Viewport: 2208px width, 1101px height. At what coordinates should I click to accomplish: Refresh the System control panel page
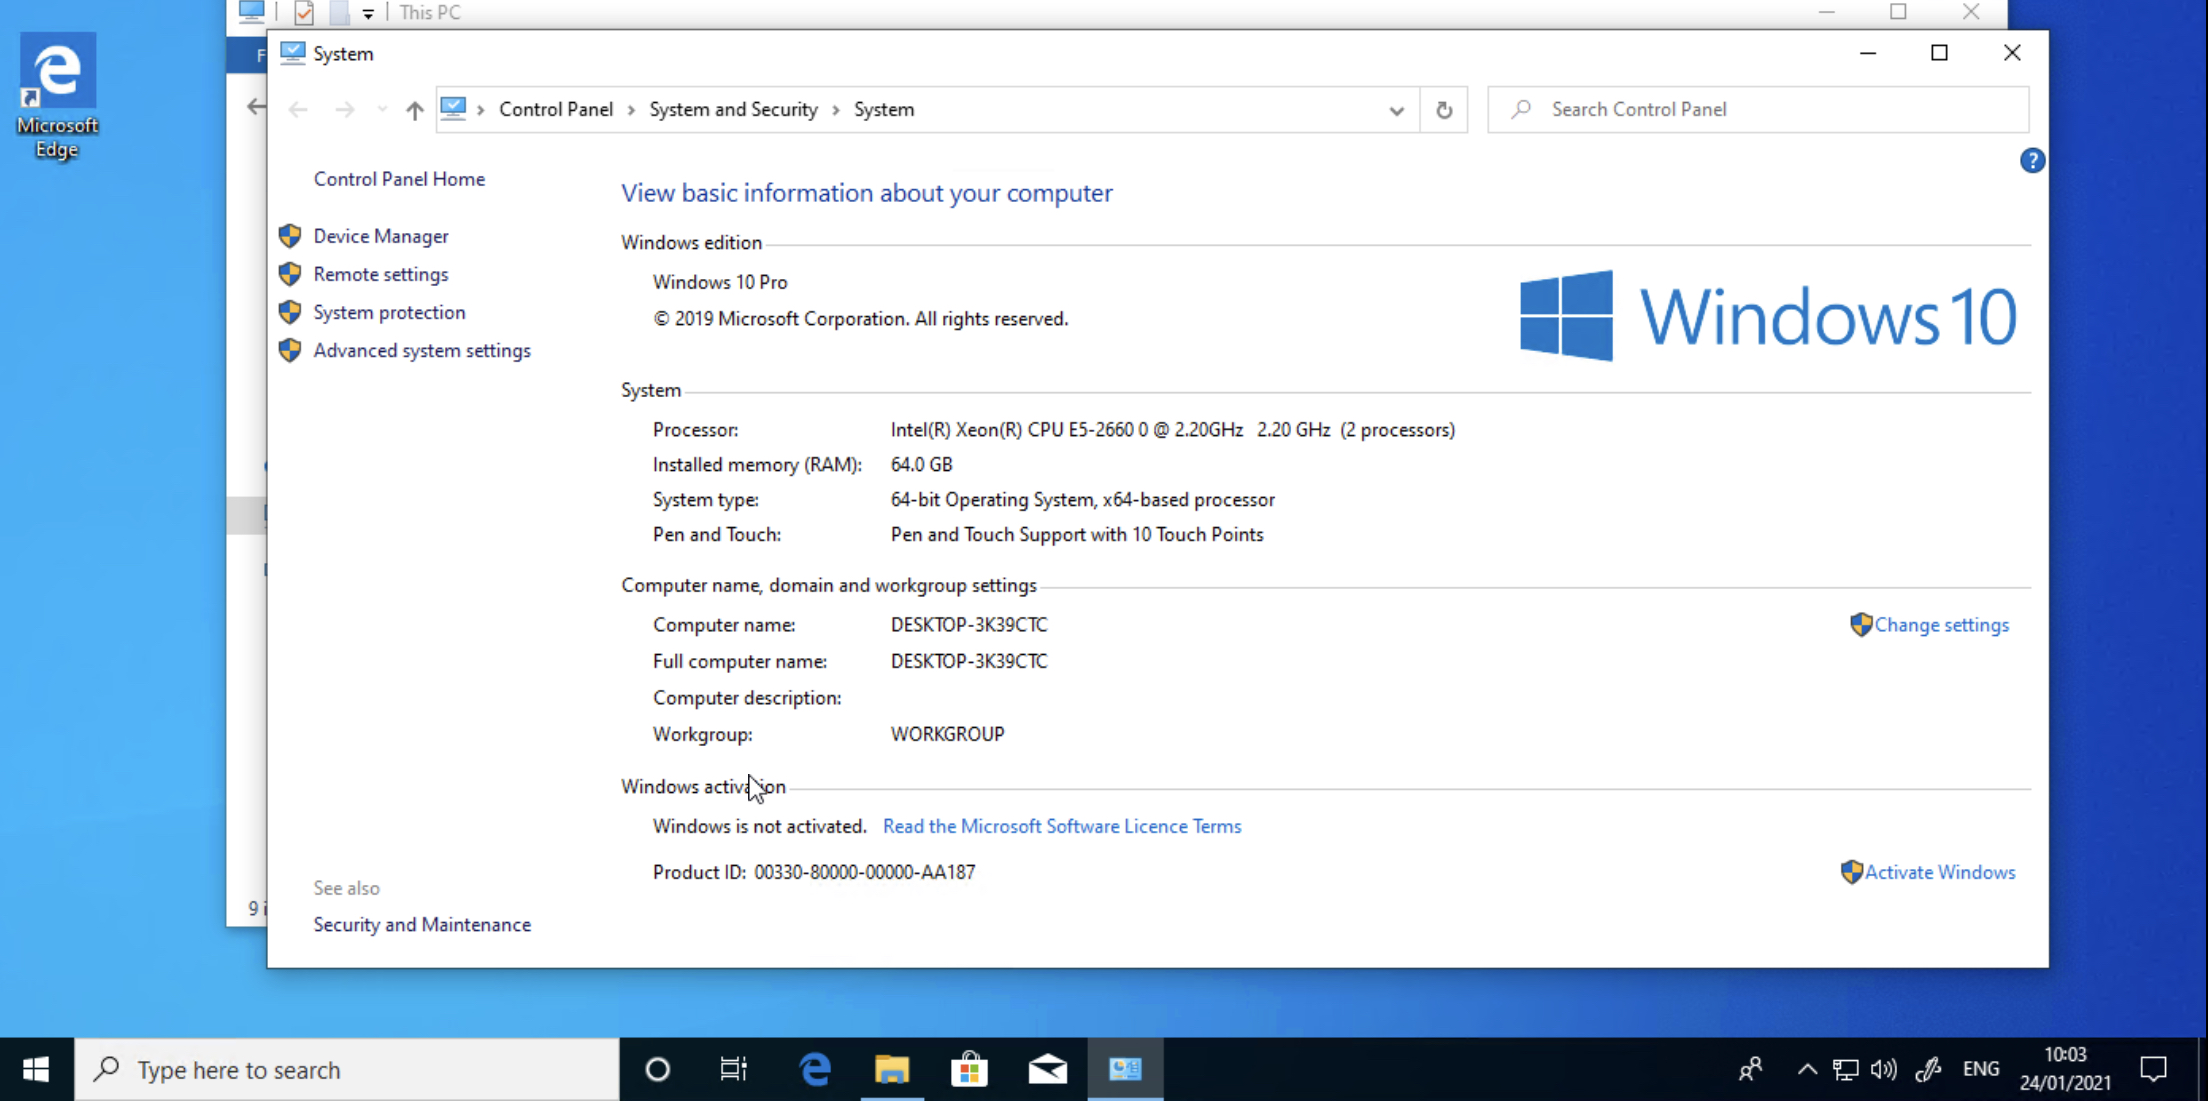[x=1443, y=110]
